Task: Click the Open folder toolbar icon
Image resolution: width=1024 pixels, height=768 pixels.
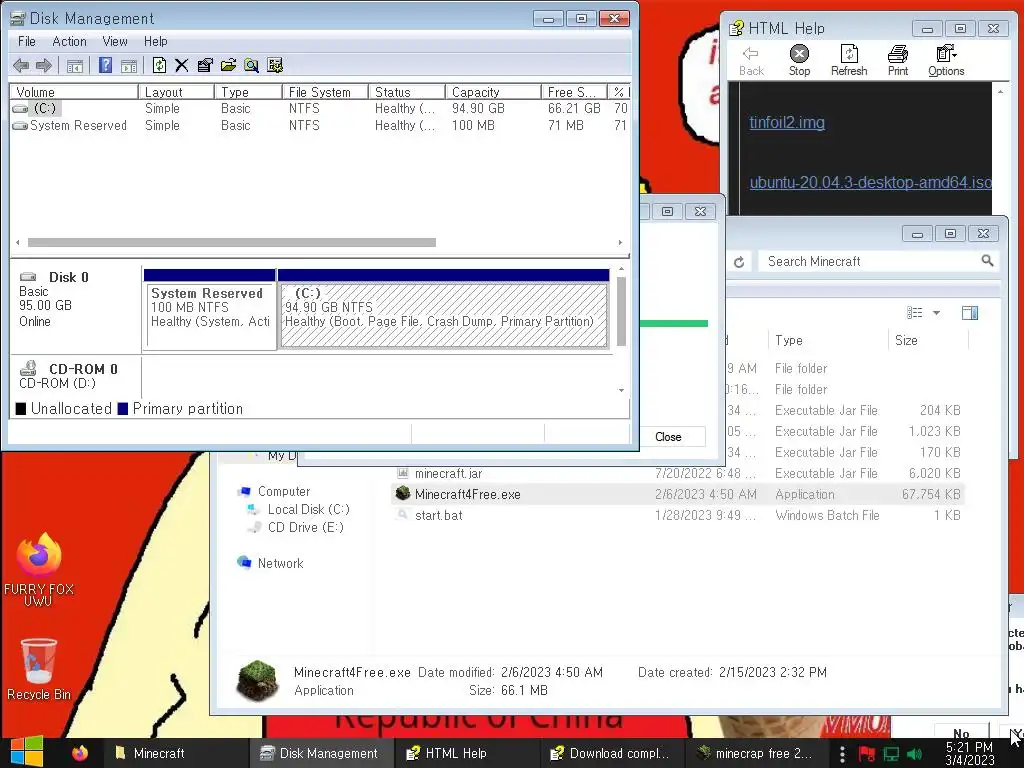Action: coord(228,65)
